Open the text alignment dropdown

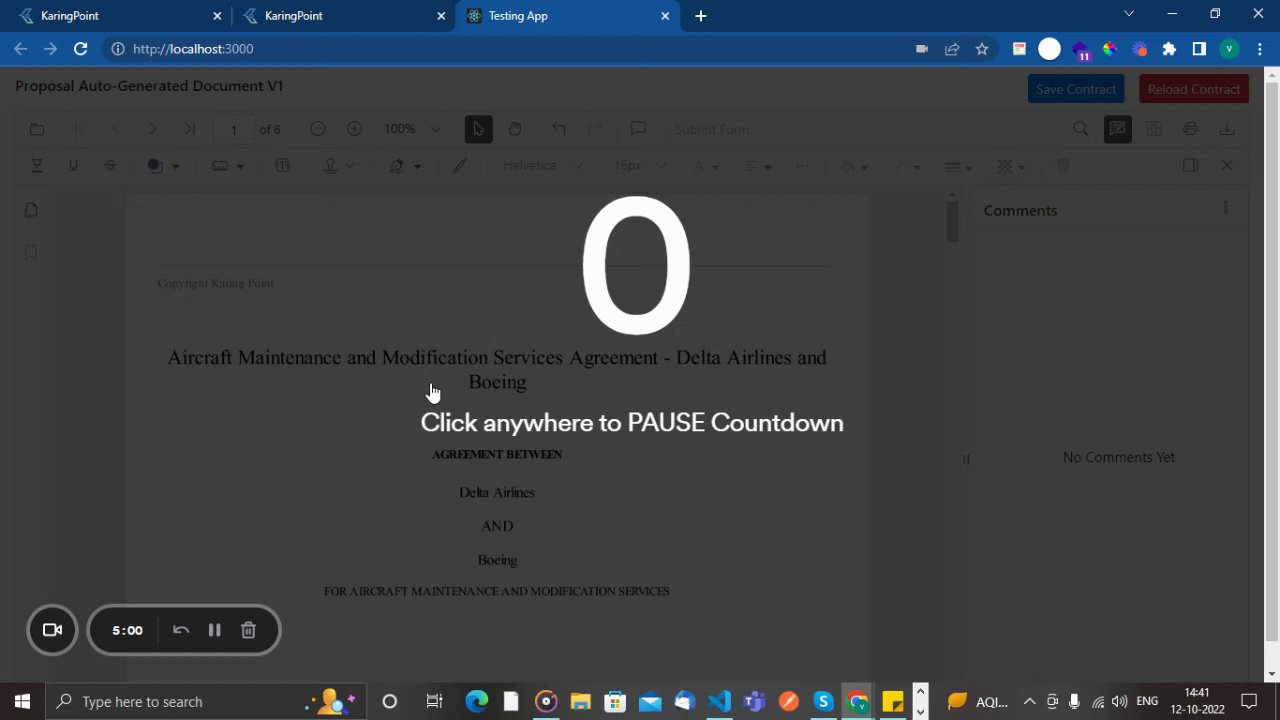pos(758,166)
